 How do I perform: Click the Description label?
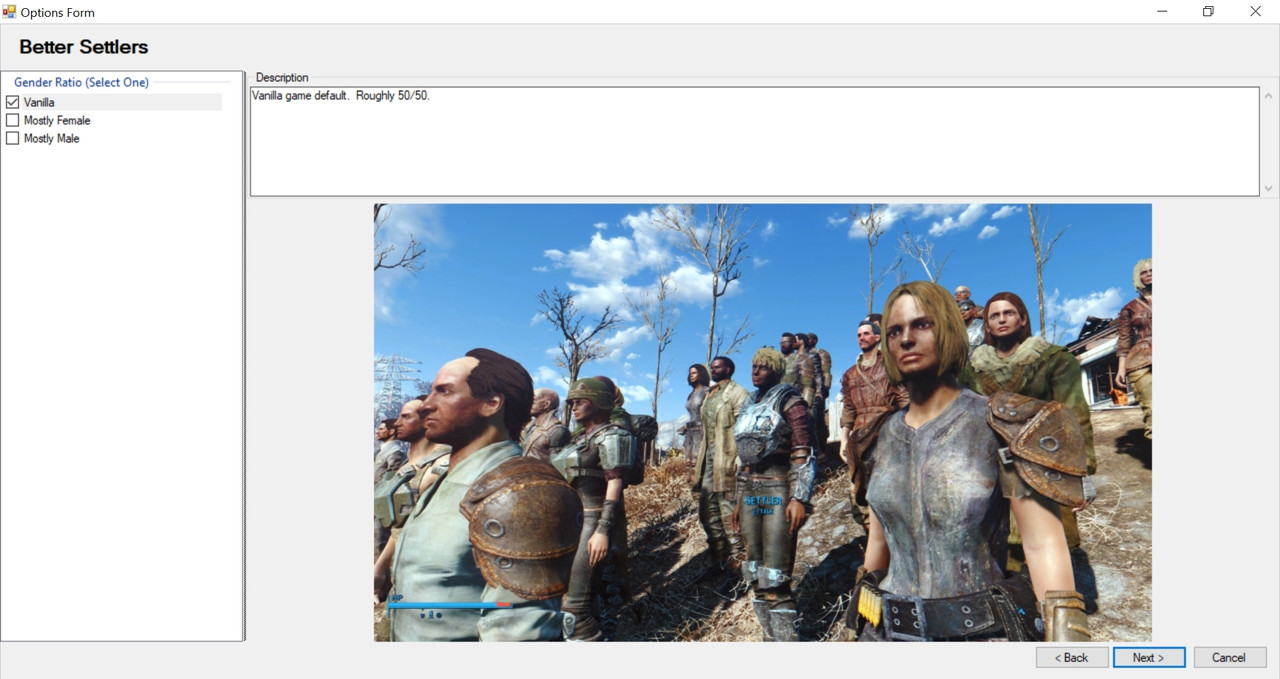(x=282, y=77)
